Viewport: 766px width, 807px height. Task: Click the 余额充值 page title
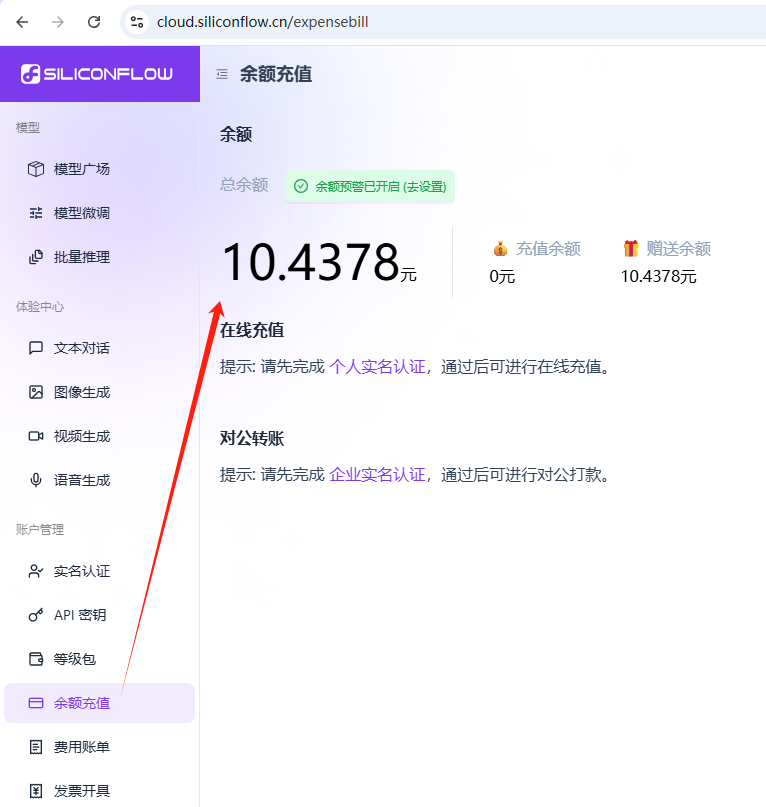(276, 74)
